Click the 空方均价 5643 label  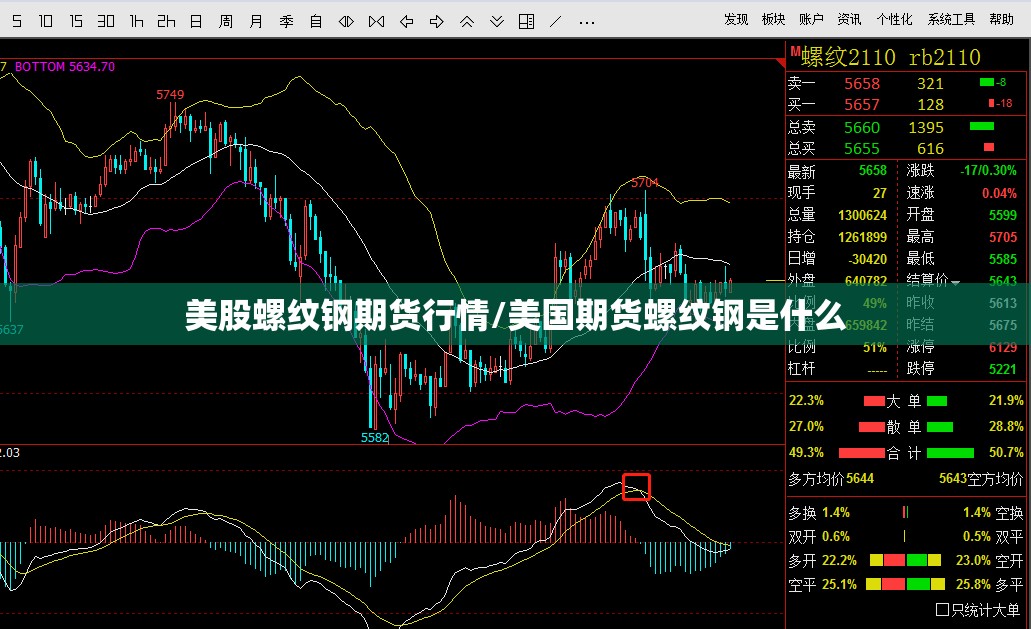point(980,478)
